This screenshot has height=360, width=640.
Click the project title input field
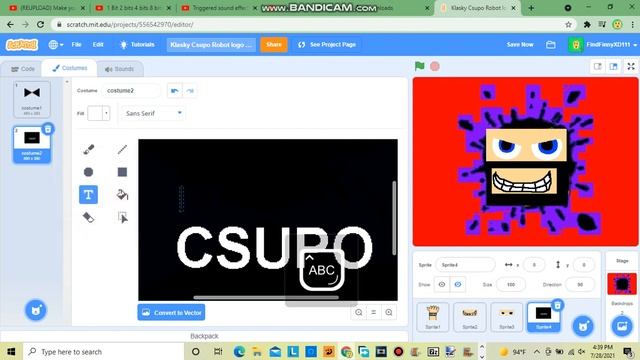[x=211, y=44]
